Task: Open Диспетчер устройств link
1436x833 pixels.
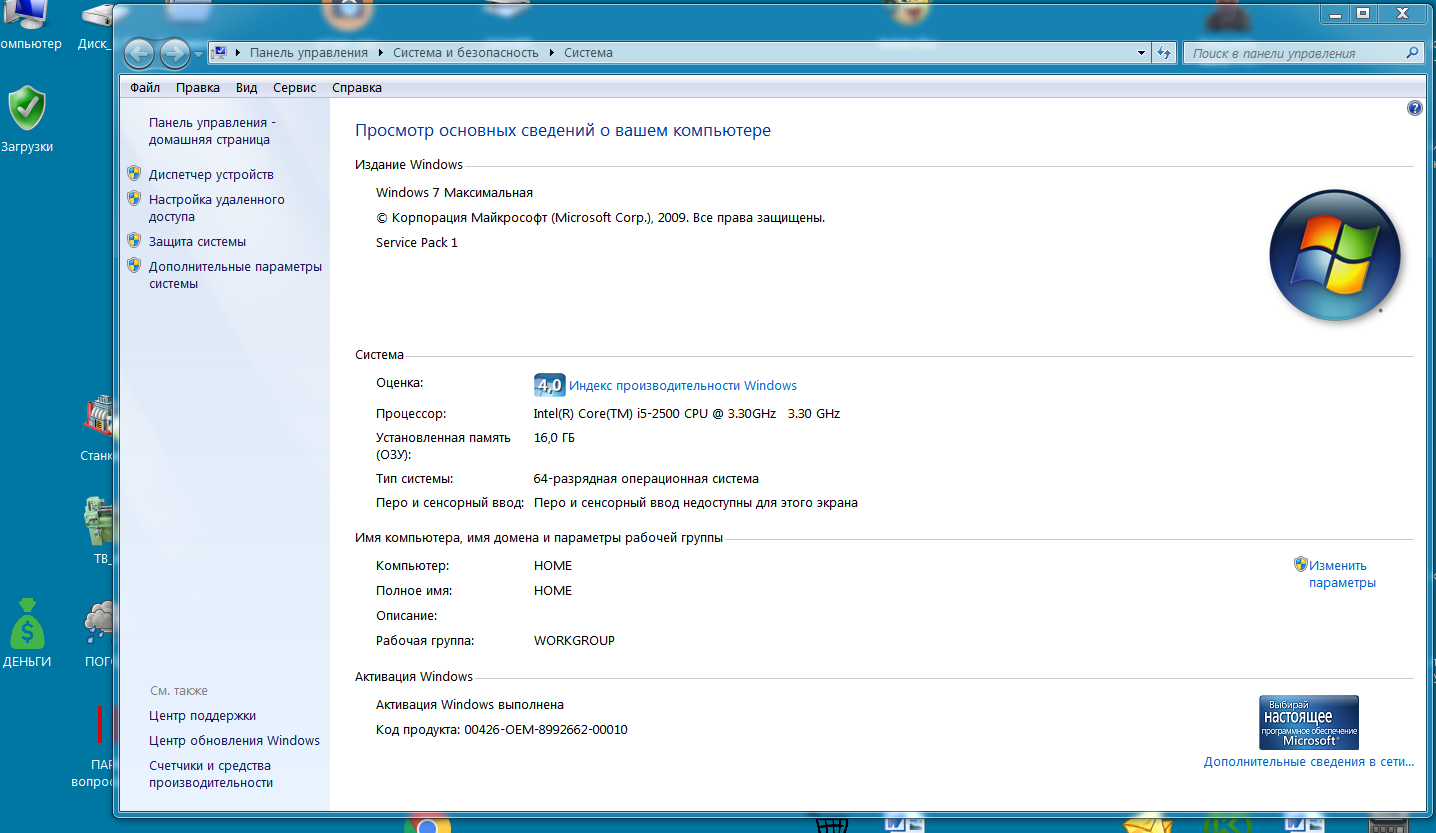Action: tap(211, 174)
